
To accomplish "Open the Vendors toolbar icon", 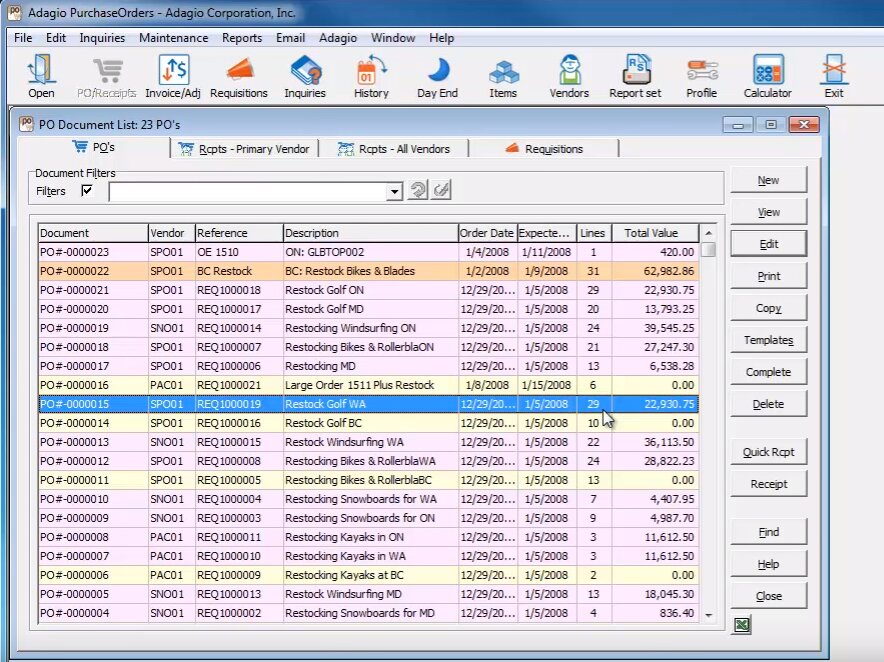I will coord(569,76).
